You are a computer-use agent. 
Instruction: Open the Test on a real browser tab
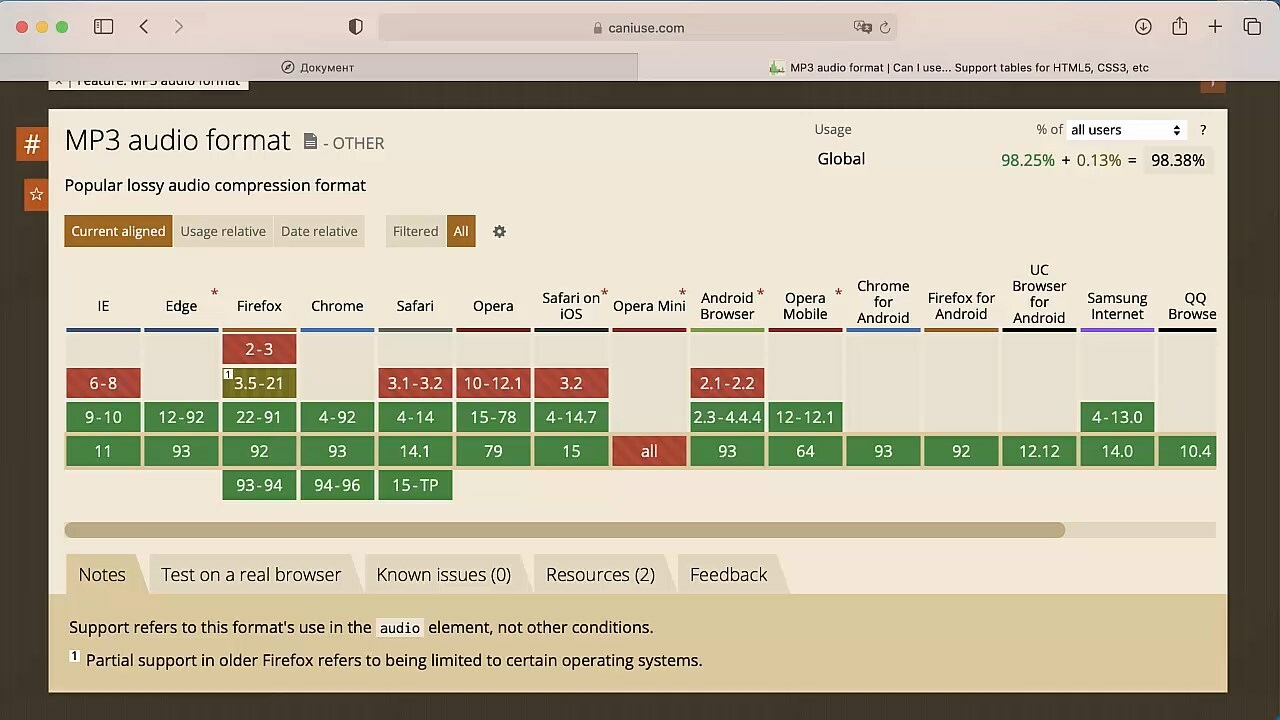tap(251, 574)
